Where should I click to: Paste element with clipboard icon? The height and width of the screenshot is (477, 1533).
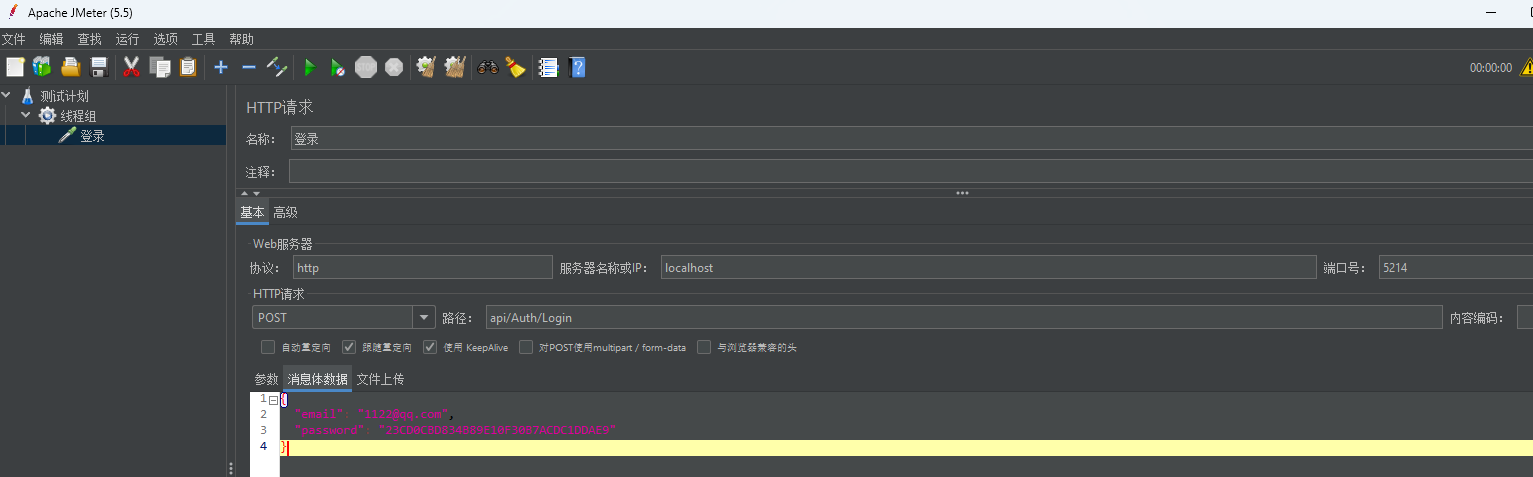point(188,67)
